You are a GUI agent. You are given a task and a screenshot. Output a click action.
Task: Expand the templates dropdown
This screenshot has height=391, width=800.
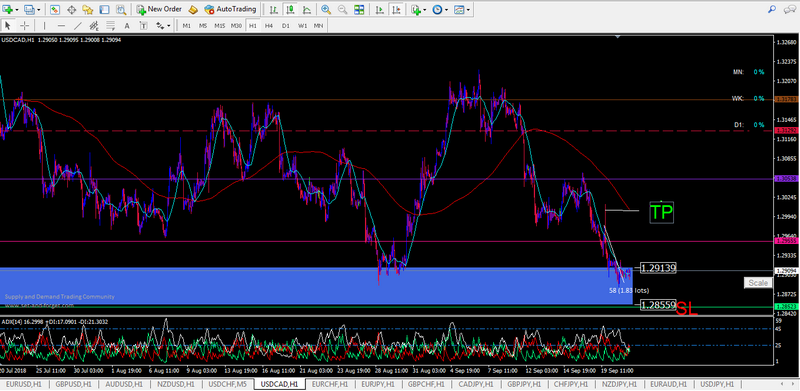coord(468,10)
